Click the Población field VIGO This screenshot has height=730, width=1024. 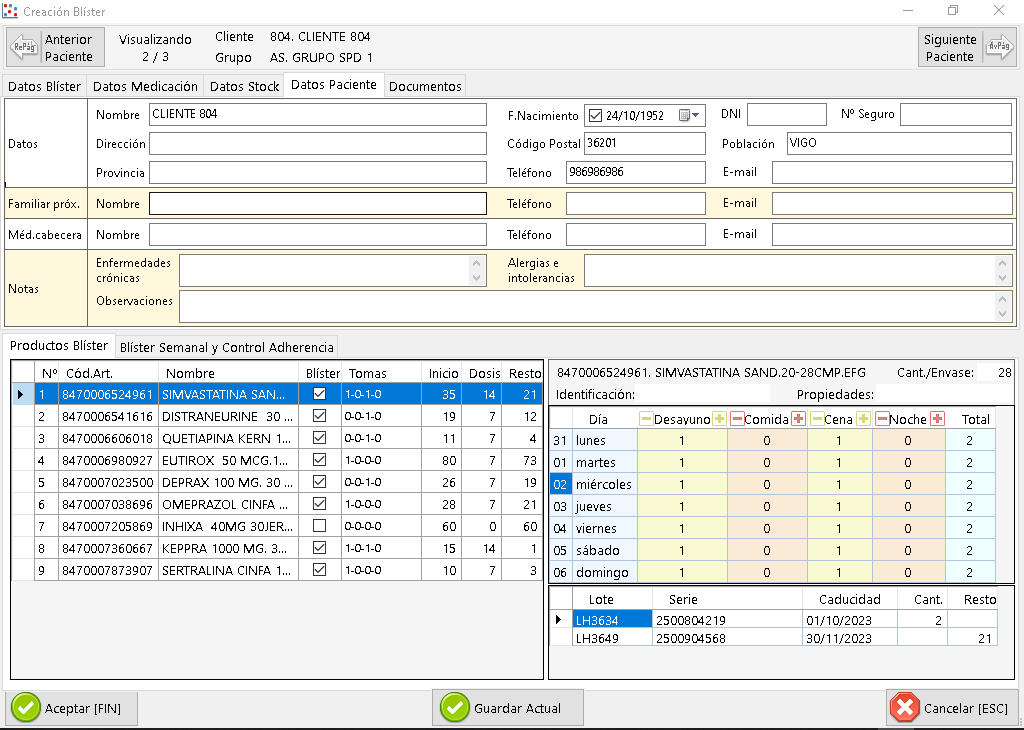898,144
